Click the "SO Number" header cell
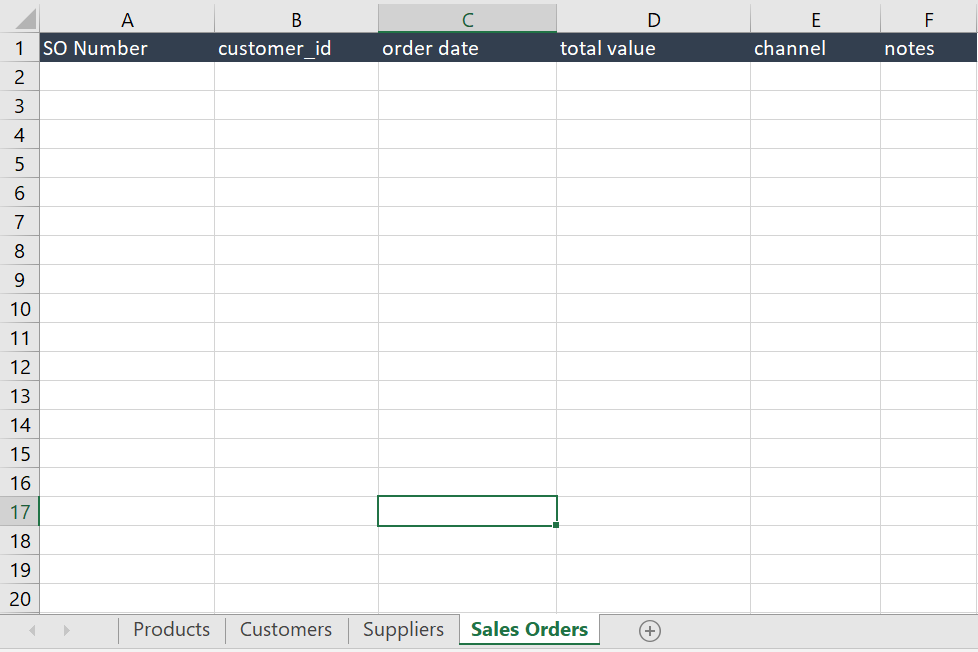978x652 pixels. tap(127, 48)
